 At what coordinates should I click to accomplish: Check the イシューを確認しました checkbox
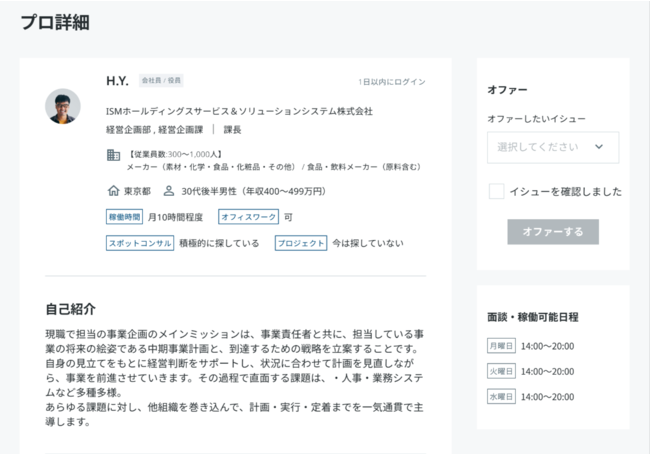(x=496, y=191)
